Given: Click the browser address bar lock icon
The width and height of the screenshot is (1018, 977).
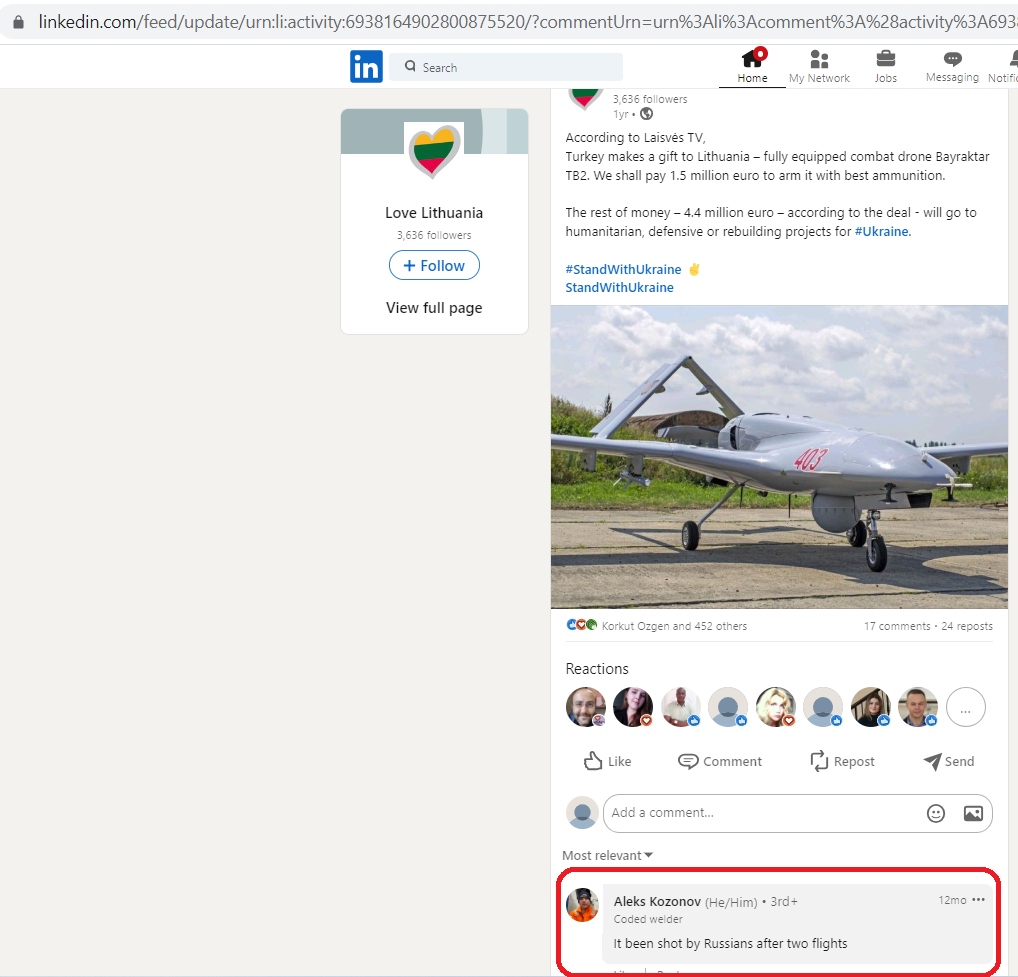Looking at the screenshot, I should 19,22.
